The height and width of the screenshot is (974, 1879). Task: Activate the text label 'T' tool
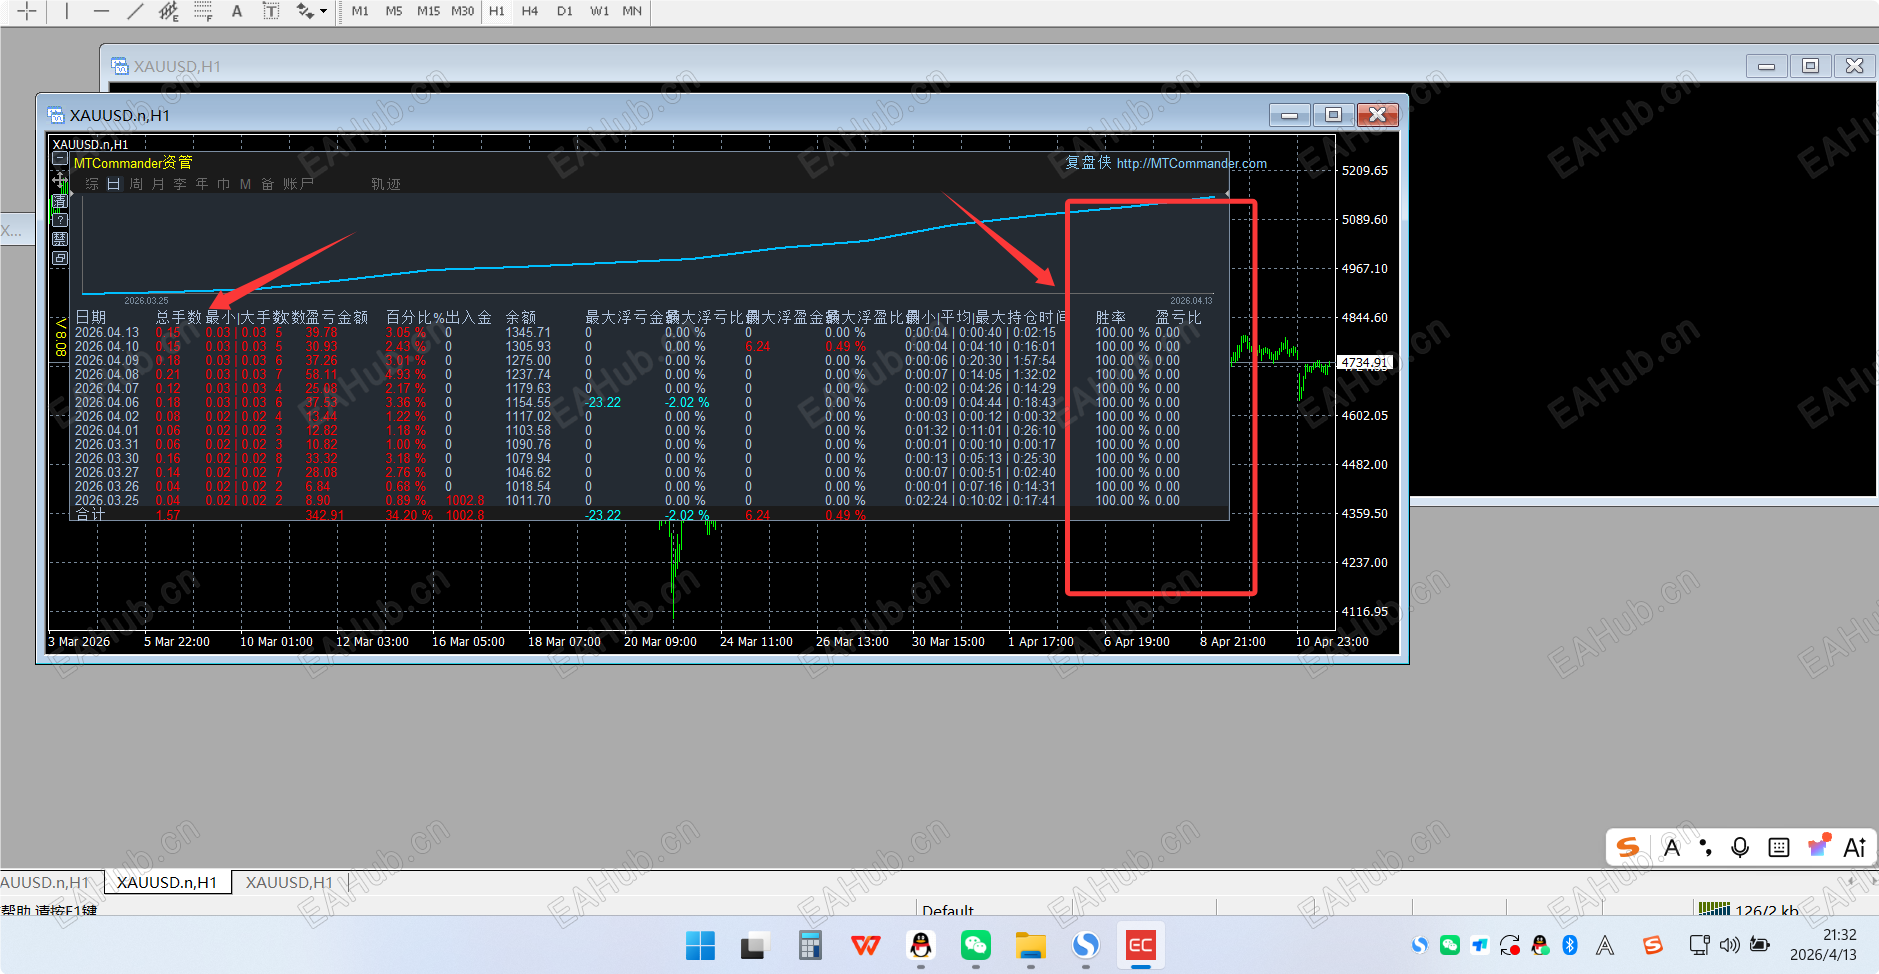point(271,11)
